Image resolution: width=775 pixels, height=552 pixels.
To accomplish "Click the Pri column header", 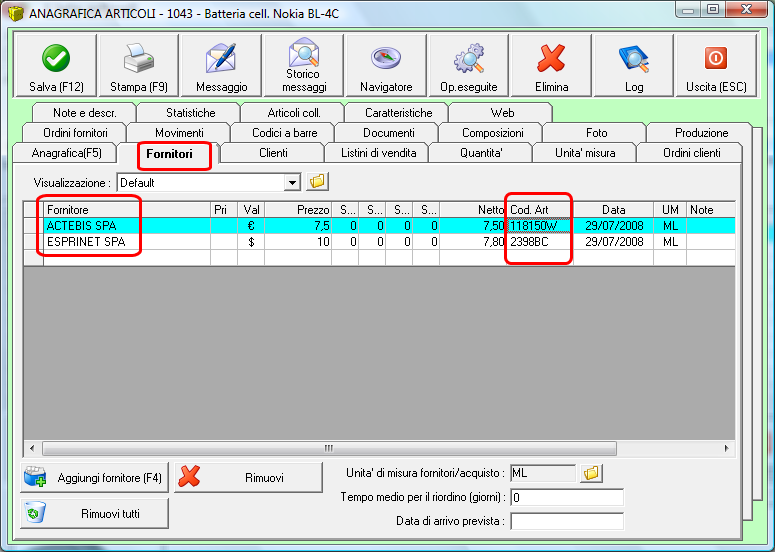I will pyautogui.click(x=224, y=210).
